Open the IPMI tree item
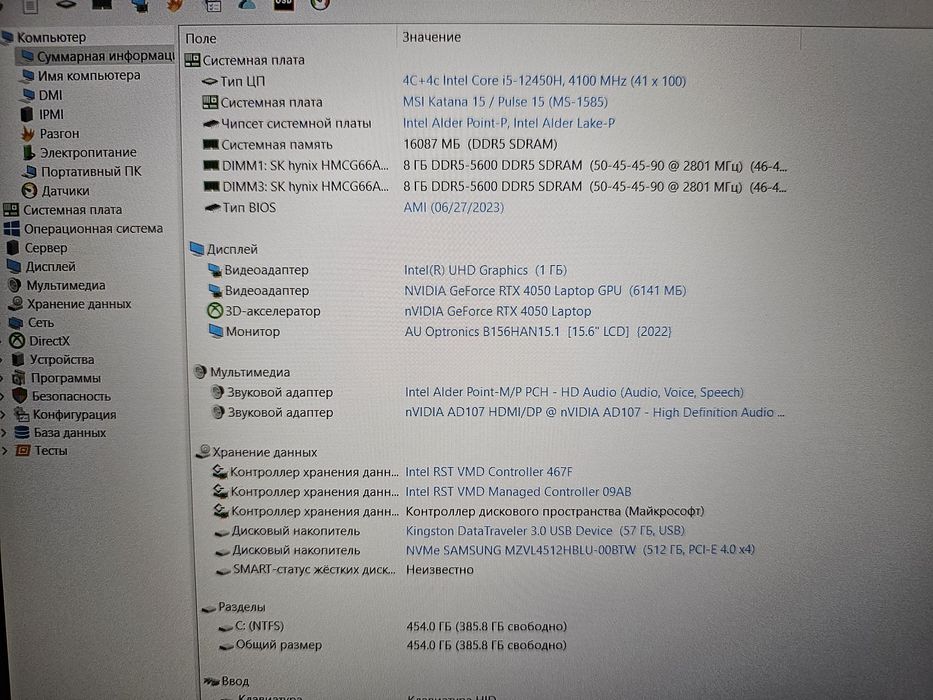Image resolution: width=933 pixels, height=700 pixels. point(51,114)
